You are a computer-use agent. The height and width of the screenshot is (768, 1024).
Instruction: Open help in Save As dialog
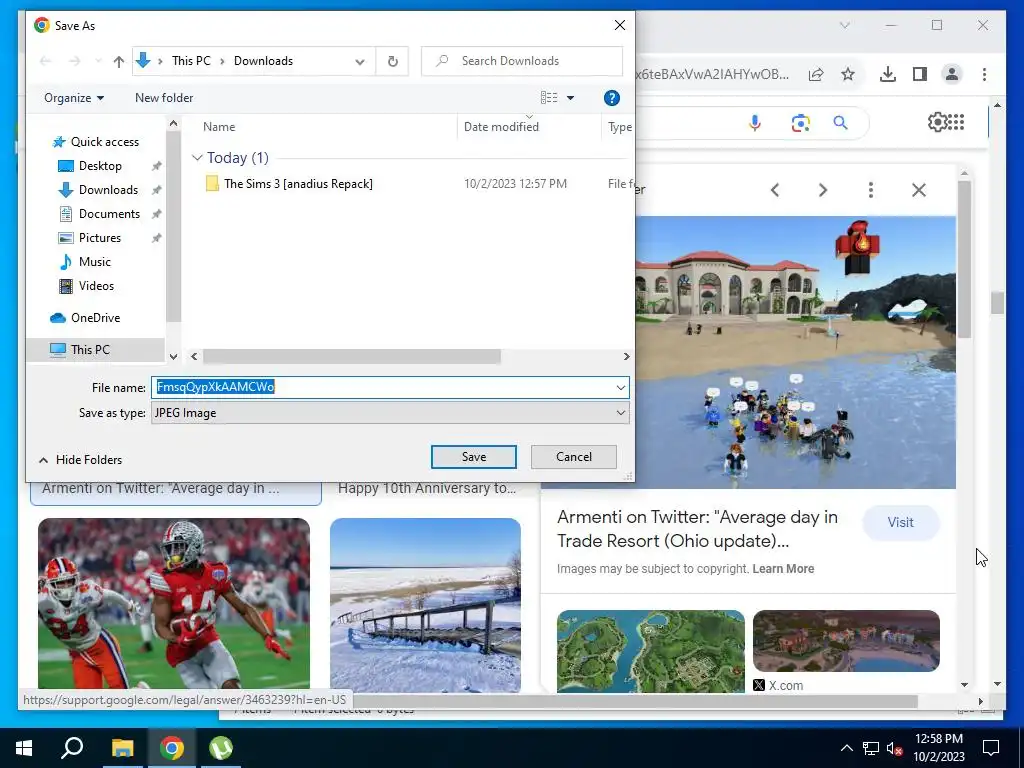click(x=611, y=98)
